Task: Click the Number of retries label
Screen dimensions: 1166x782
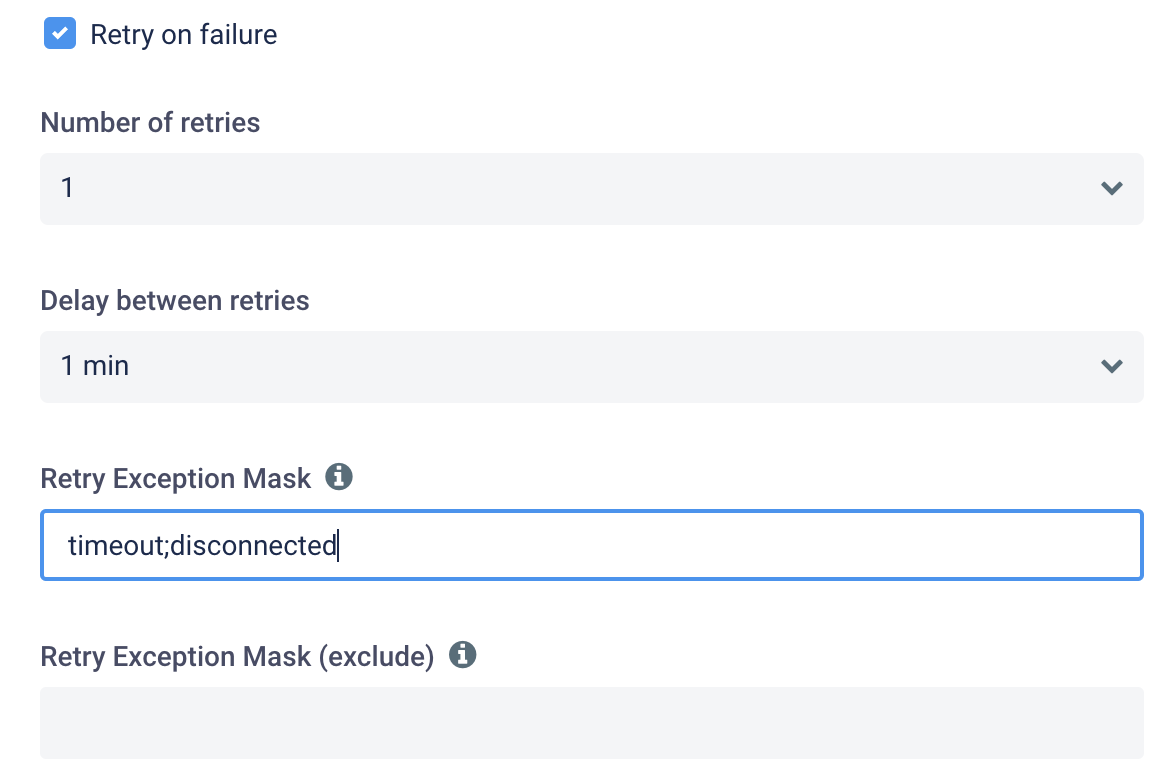Action: [x=150, y=123]
